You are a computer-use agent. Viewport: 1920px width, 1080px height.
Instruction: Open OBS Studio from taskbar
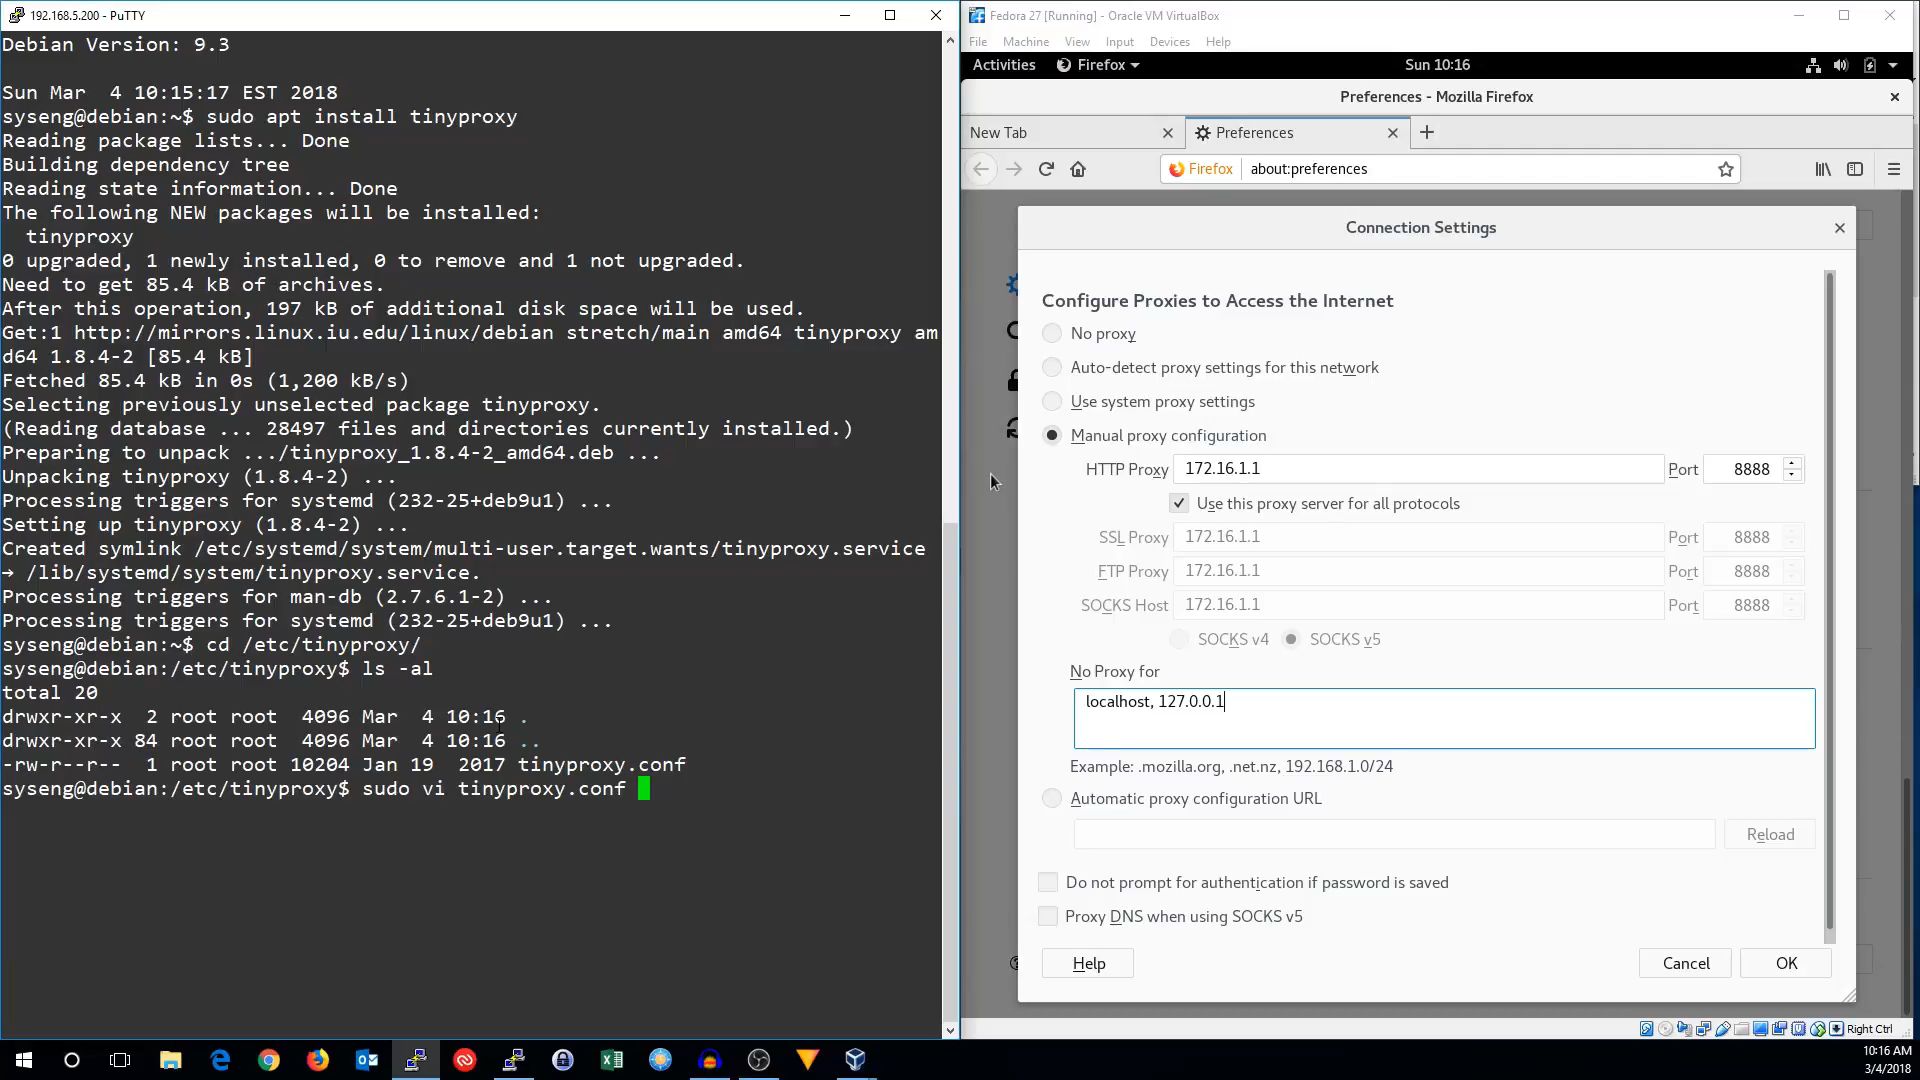tap(759, 1060)
